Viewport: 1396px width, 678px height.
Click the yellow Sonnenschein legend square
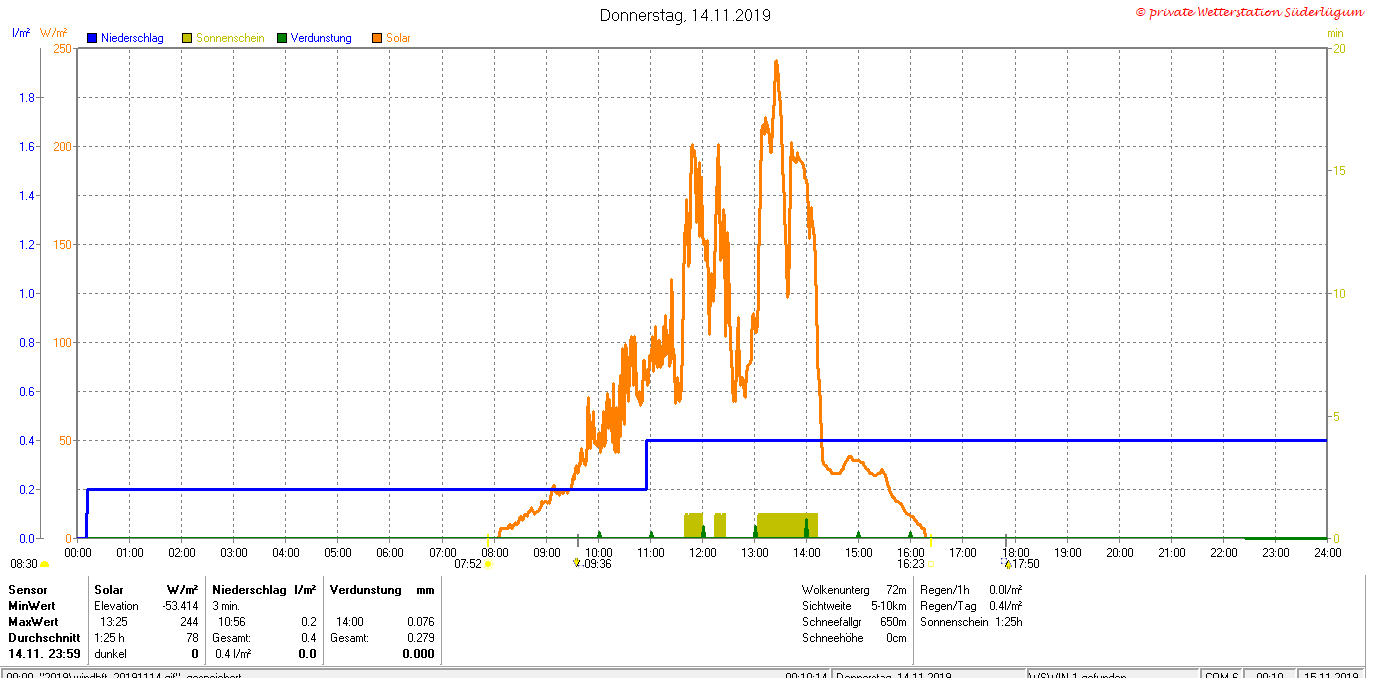pos(187,38)
